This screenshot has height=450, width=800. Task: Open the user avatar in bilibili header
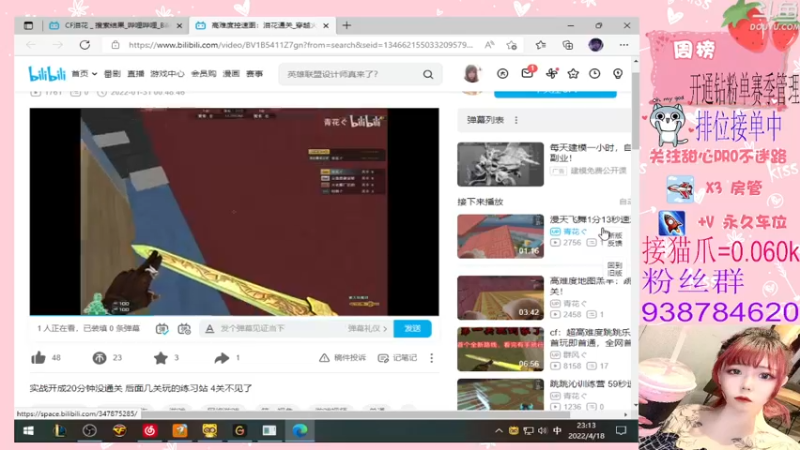click(x=472, y=73)
